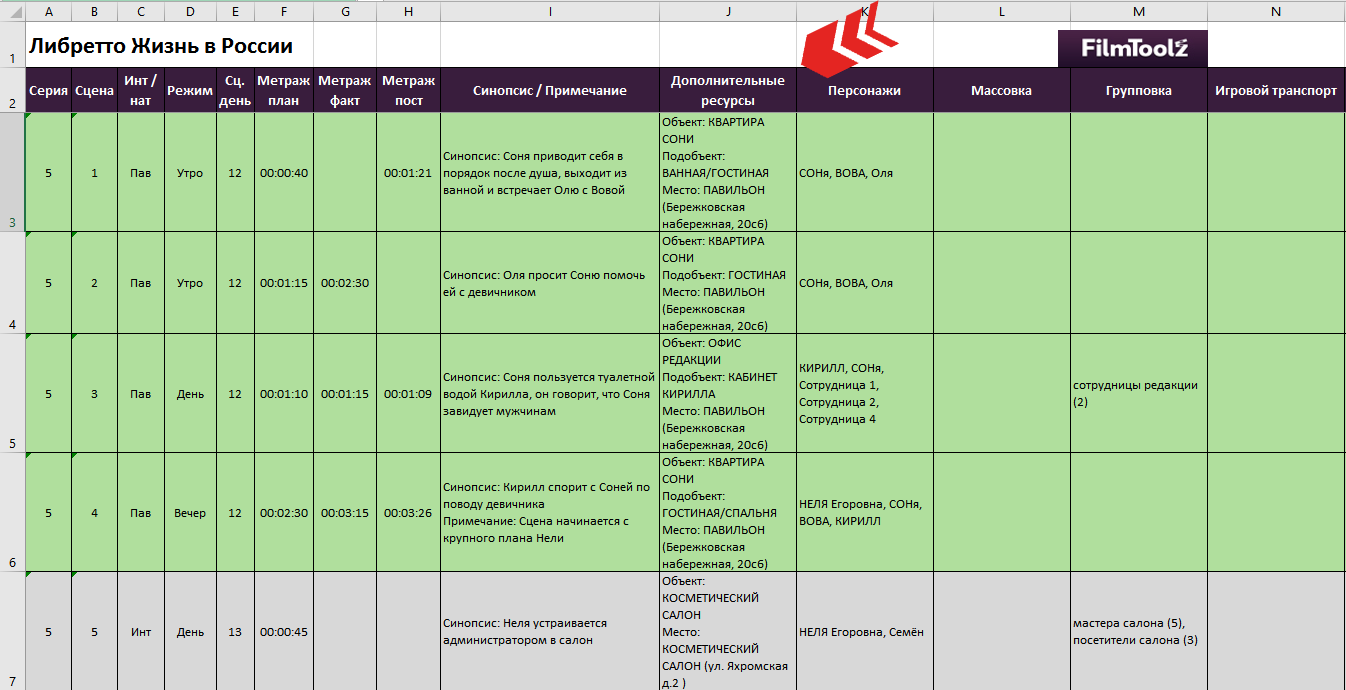Click the 'Инт' cell of scene 5
This screenshot has width=1346, height=690.
pyautogui.click(x=140, y=632)
